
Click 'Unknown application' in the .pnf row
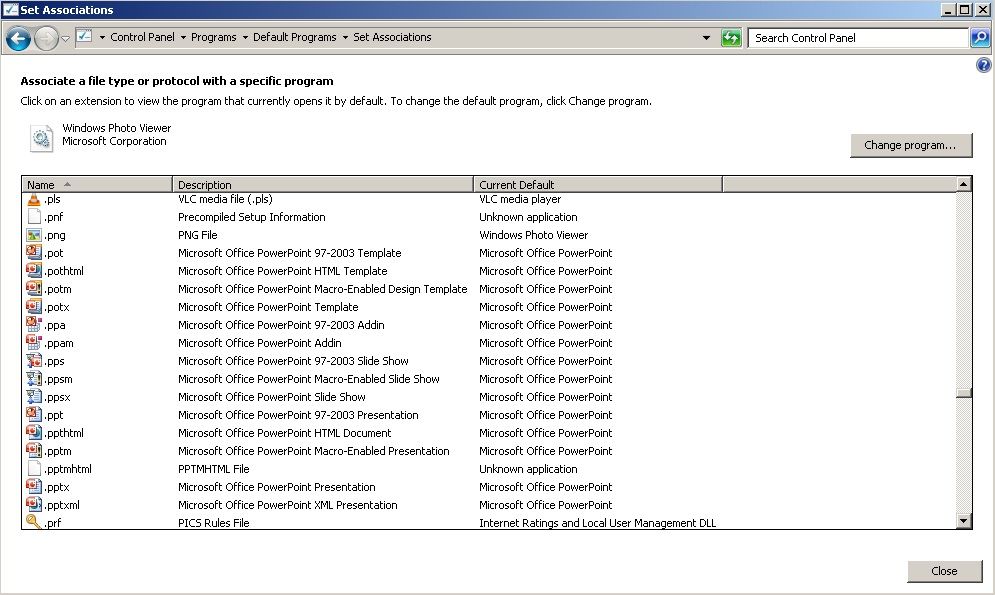tap(528, 217)
